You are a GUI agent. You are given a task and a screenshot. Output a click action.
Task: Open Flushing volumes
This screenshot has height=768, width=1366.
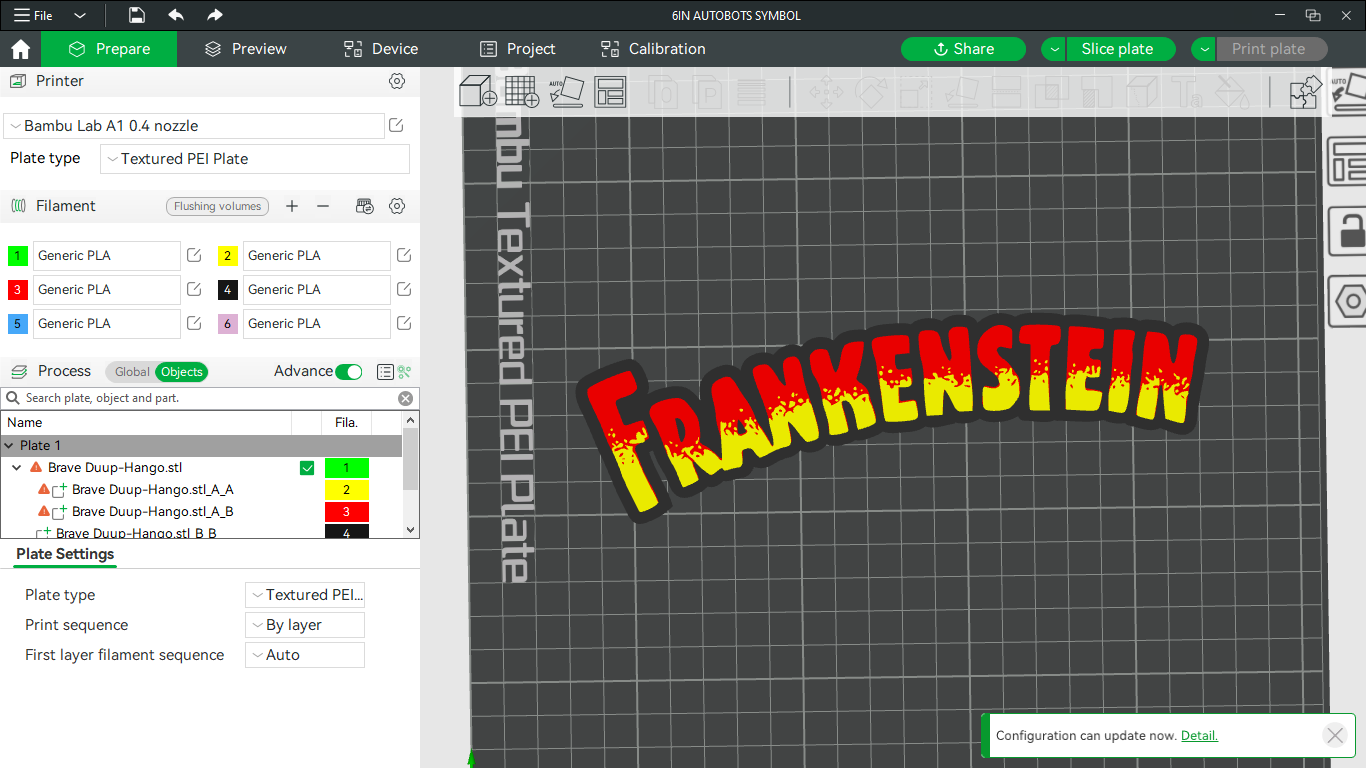point(217,206)
